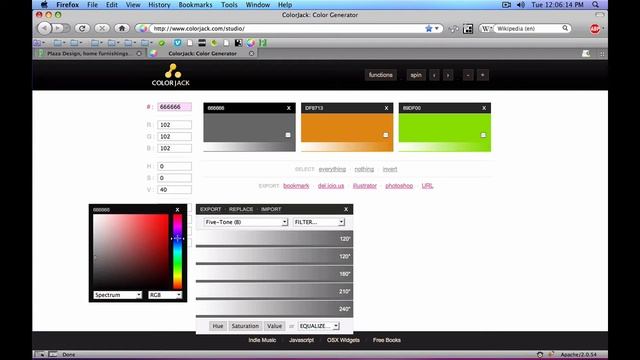Image resolution: width=640 pixels, height=360 pixels.
Task: Click the camera icon in the menu bar
Action: [x=507, y=5]
